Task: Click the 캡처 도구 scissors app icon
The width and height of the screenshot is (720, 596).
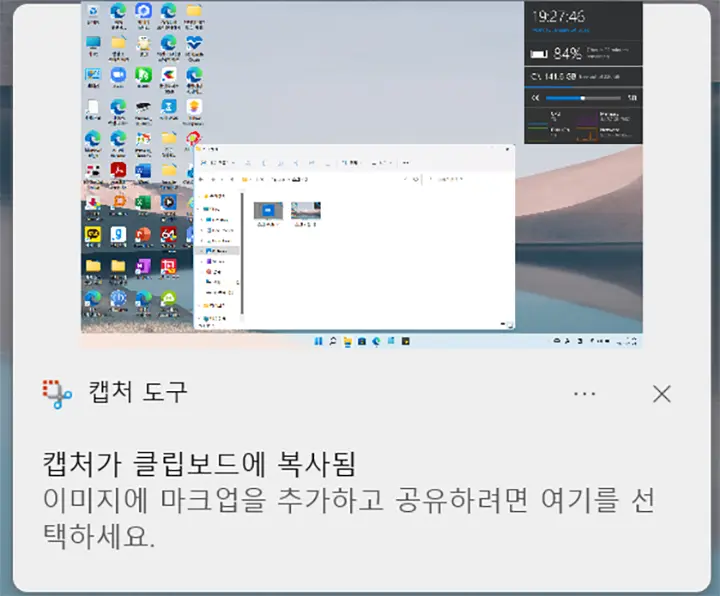Action: (x=57, y=394)
